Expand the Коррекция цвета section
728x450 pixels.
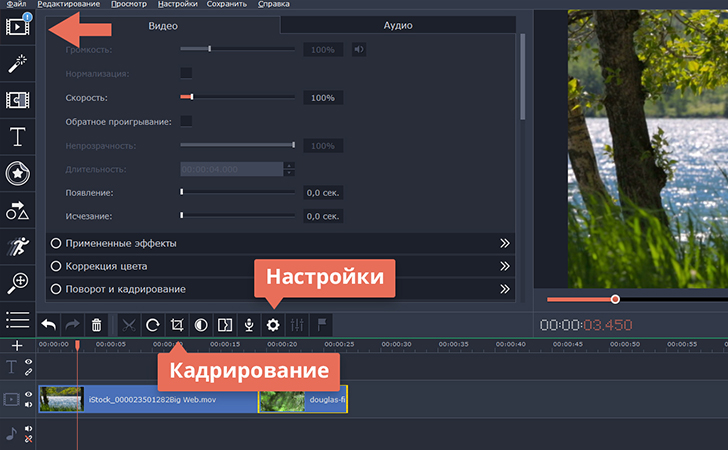[280, 266]
